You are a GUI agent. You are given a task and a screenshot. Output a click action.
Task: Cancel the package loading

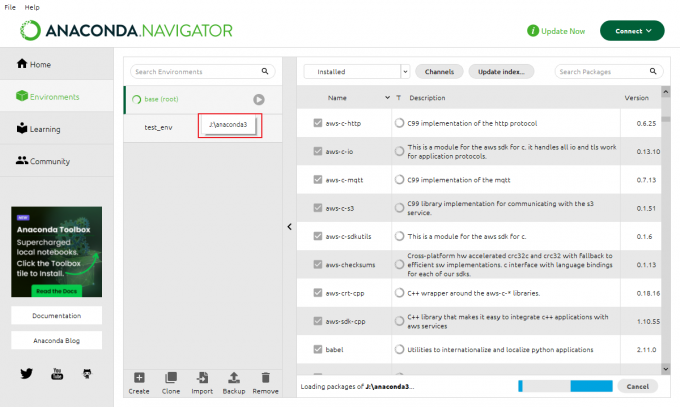point(638,386)
